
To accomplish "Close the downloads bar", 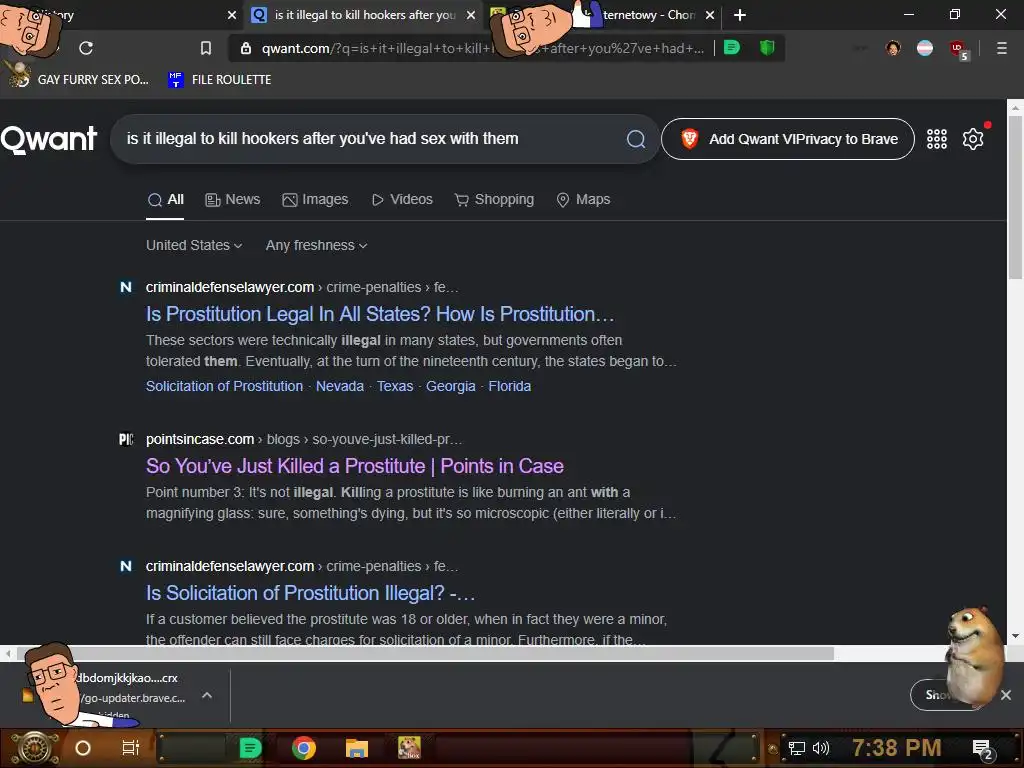I will tap(1006, 696).
